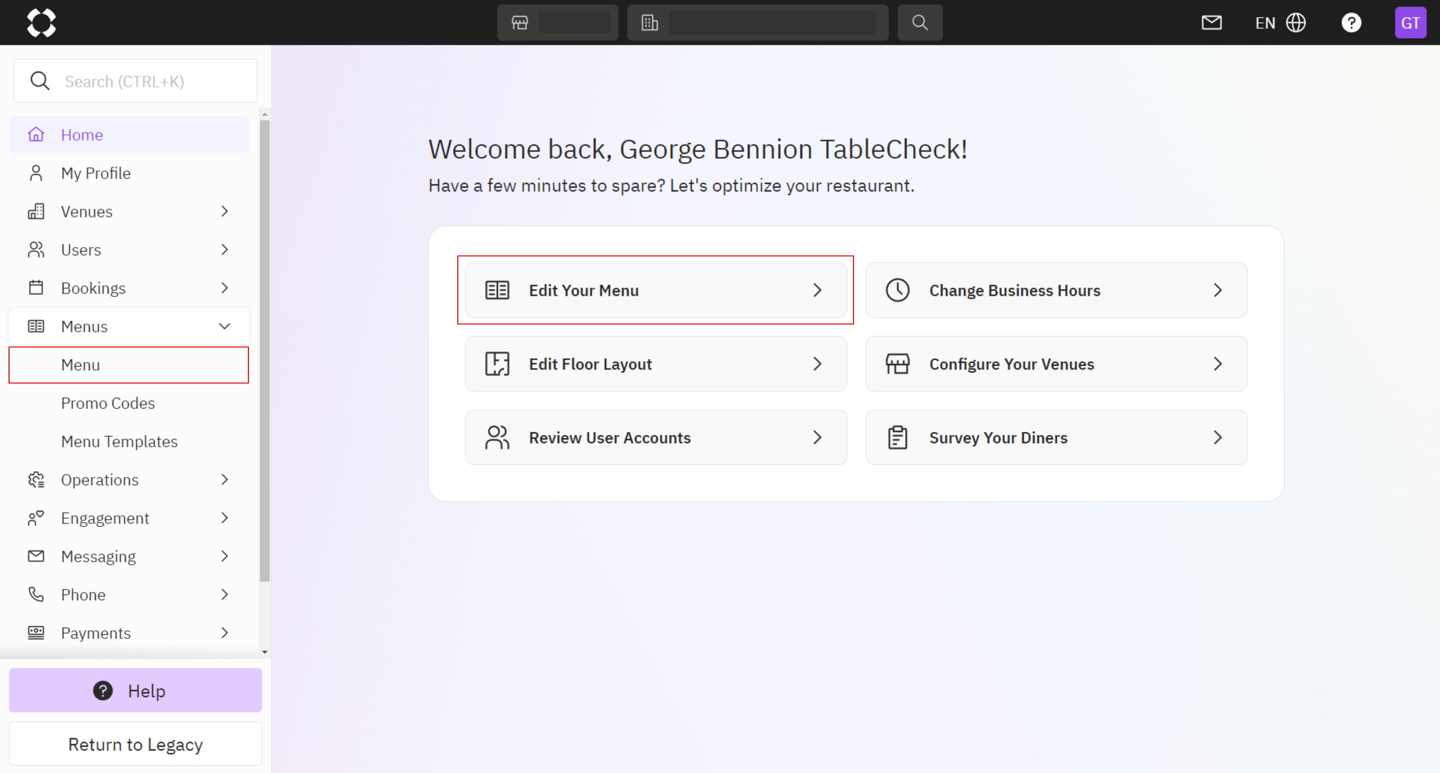
Task: Click the magnifier icon in sidebar search
Action: 40,81
